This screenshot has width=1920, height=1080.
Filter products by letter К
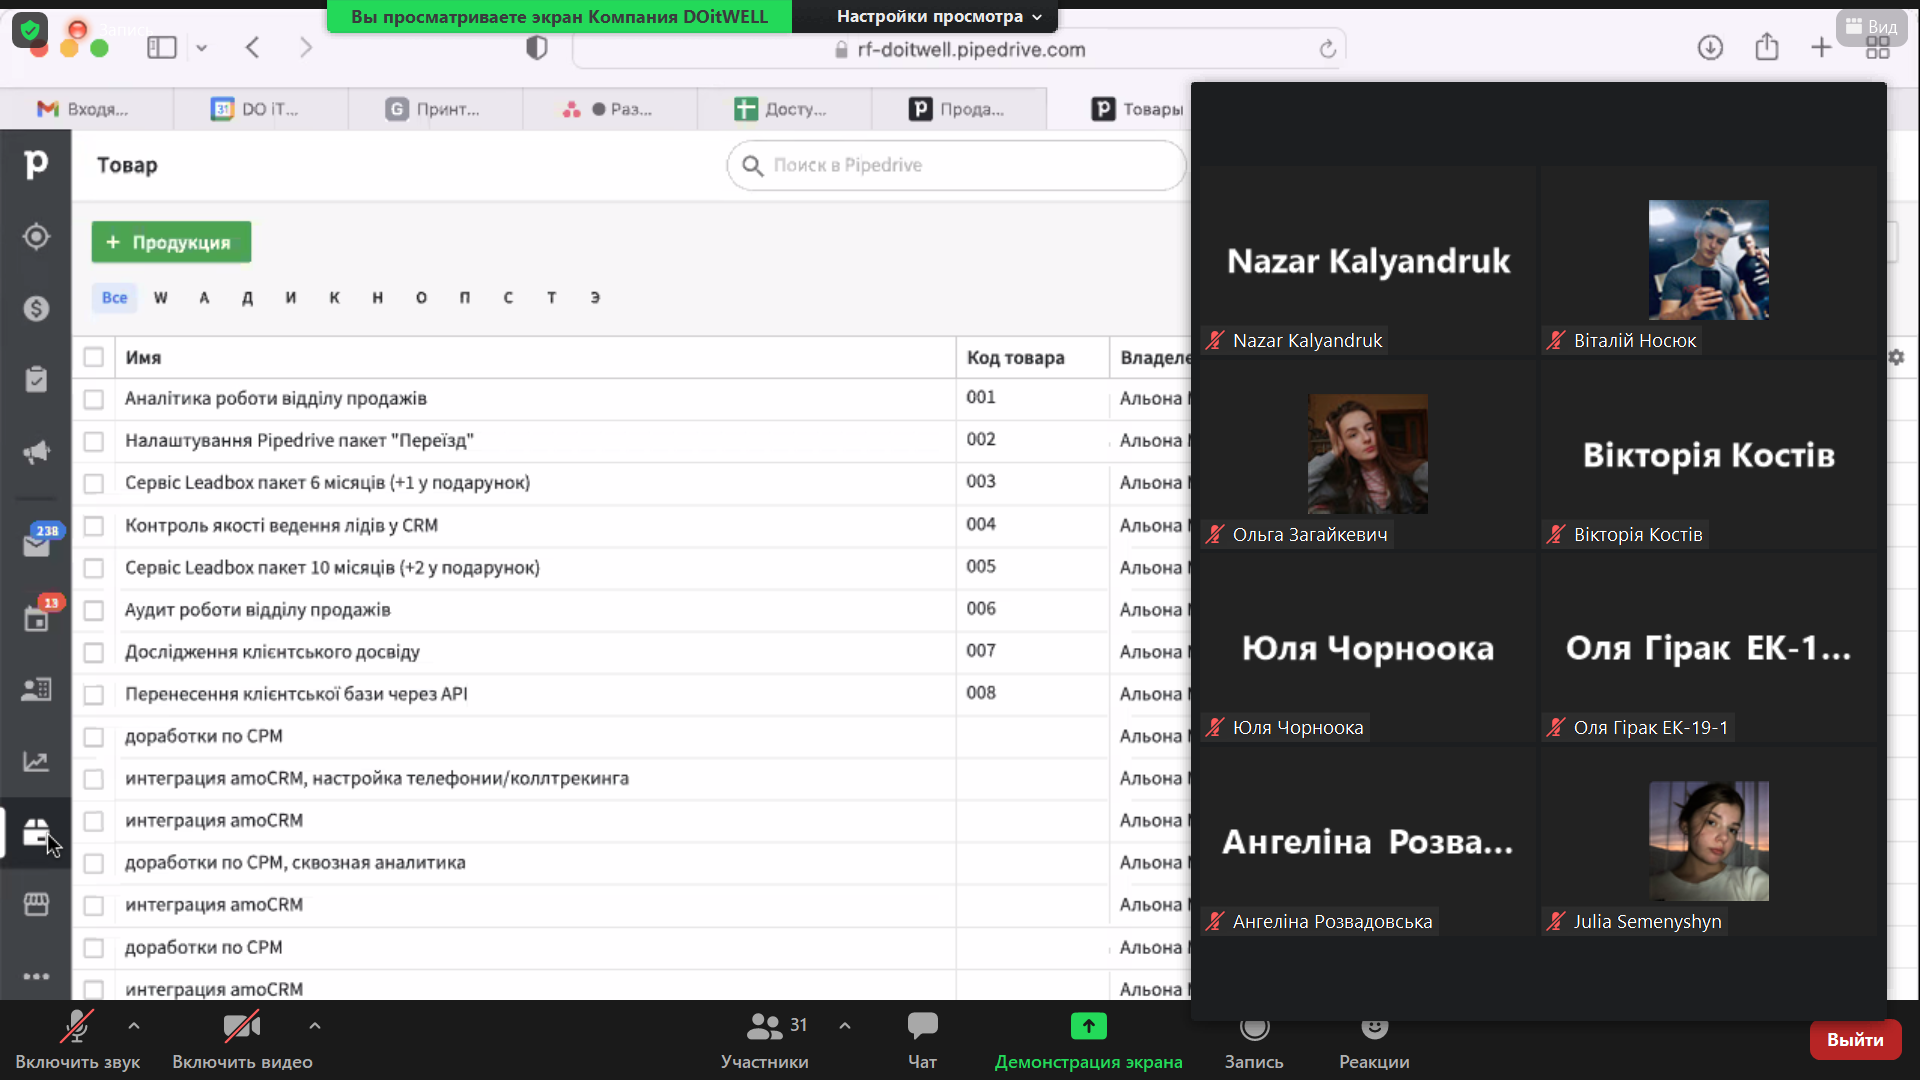click(334, 298)
